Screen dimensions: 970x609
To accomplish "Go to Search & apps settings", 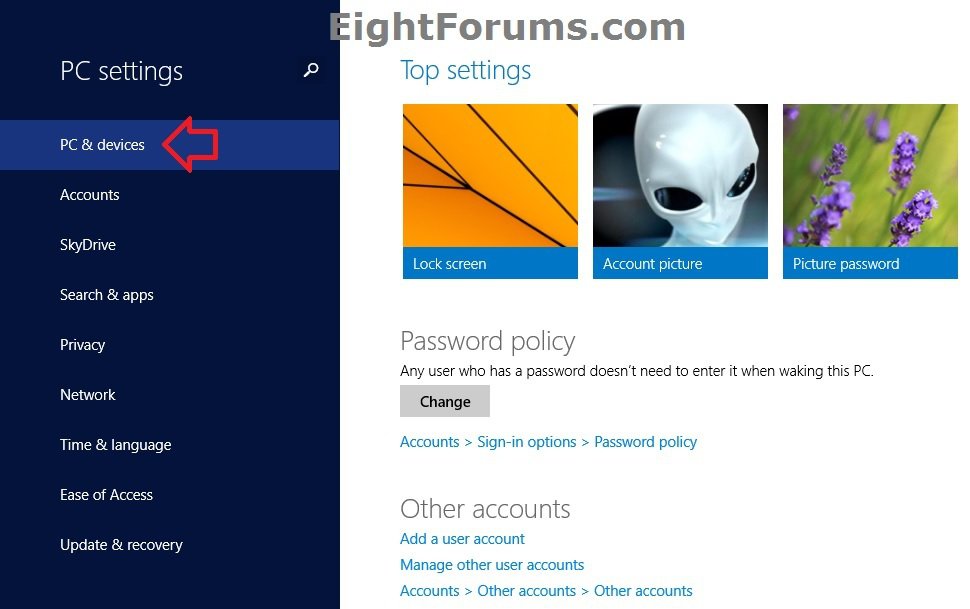I will tap(170, 295).
